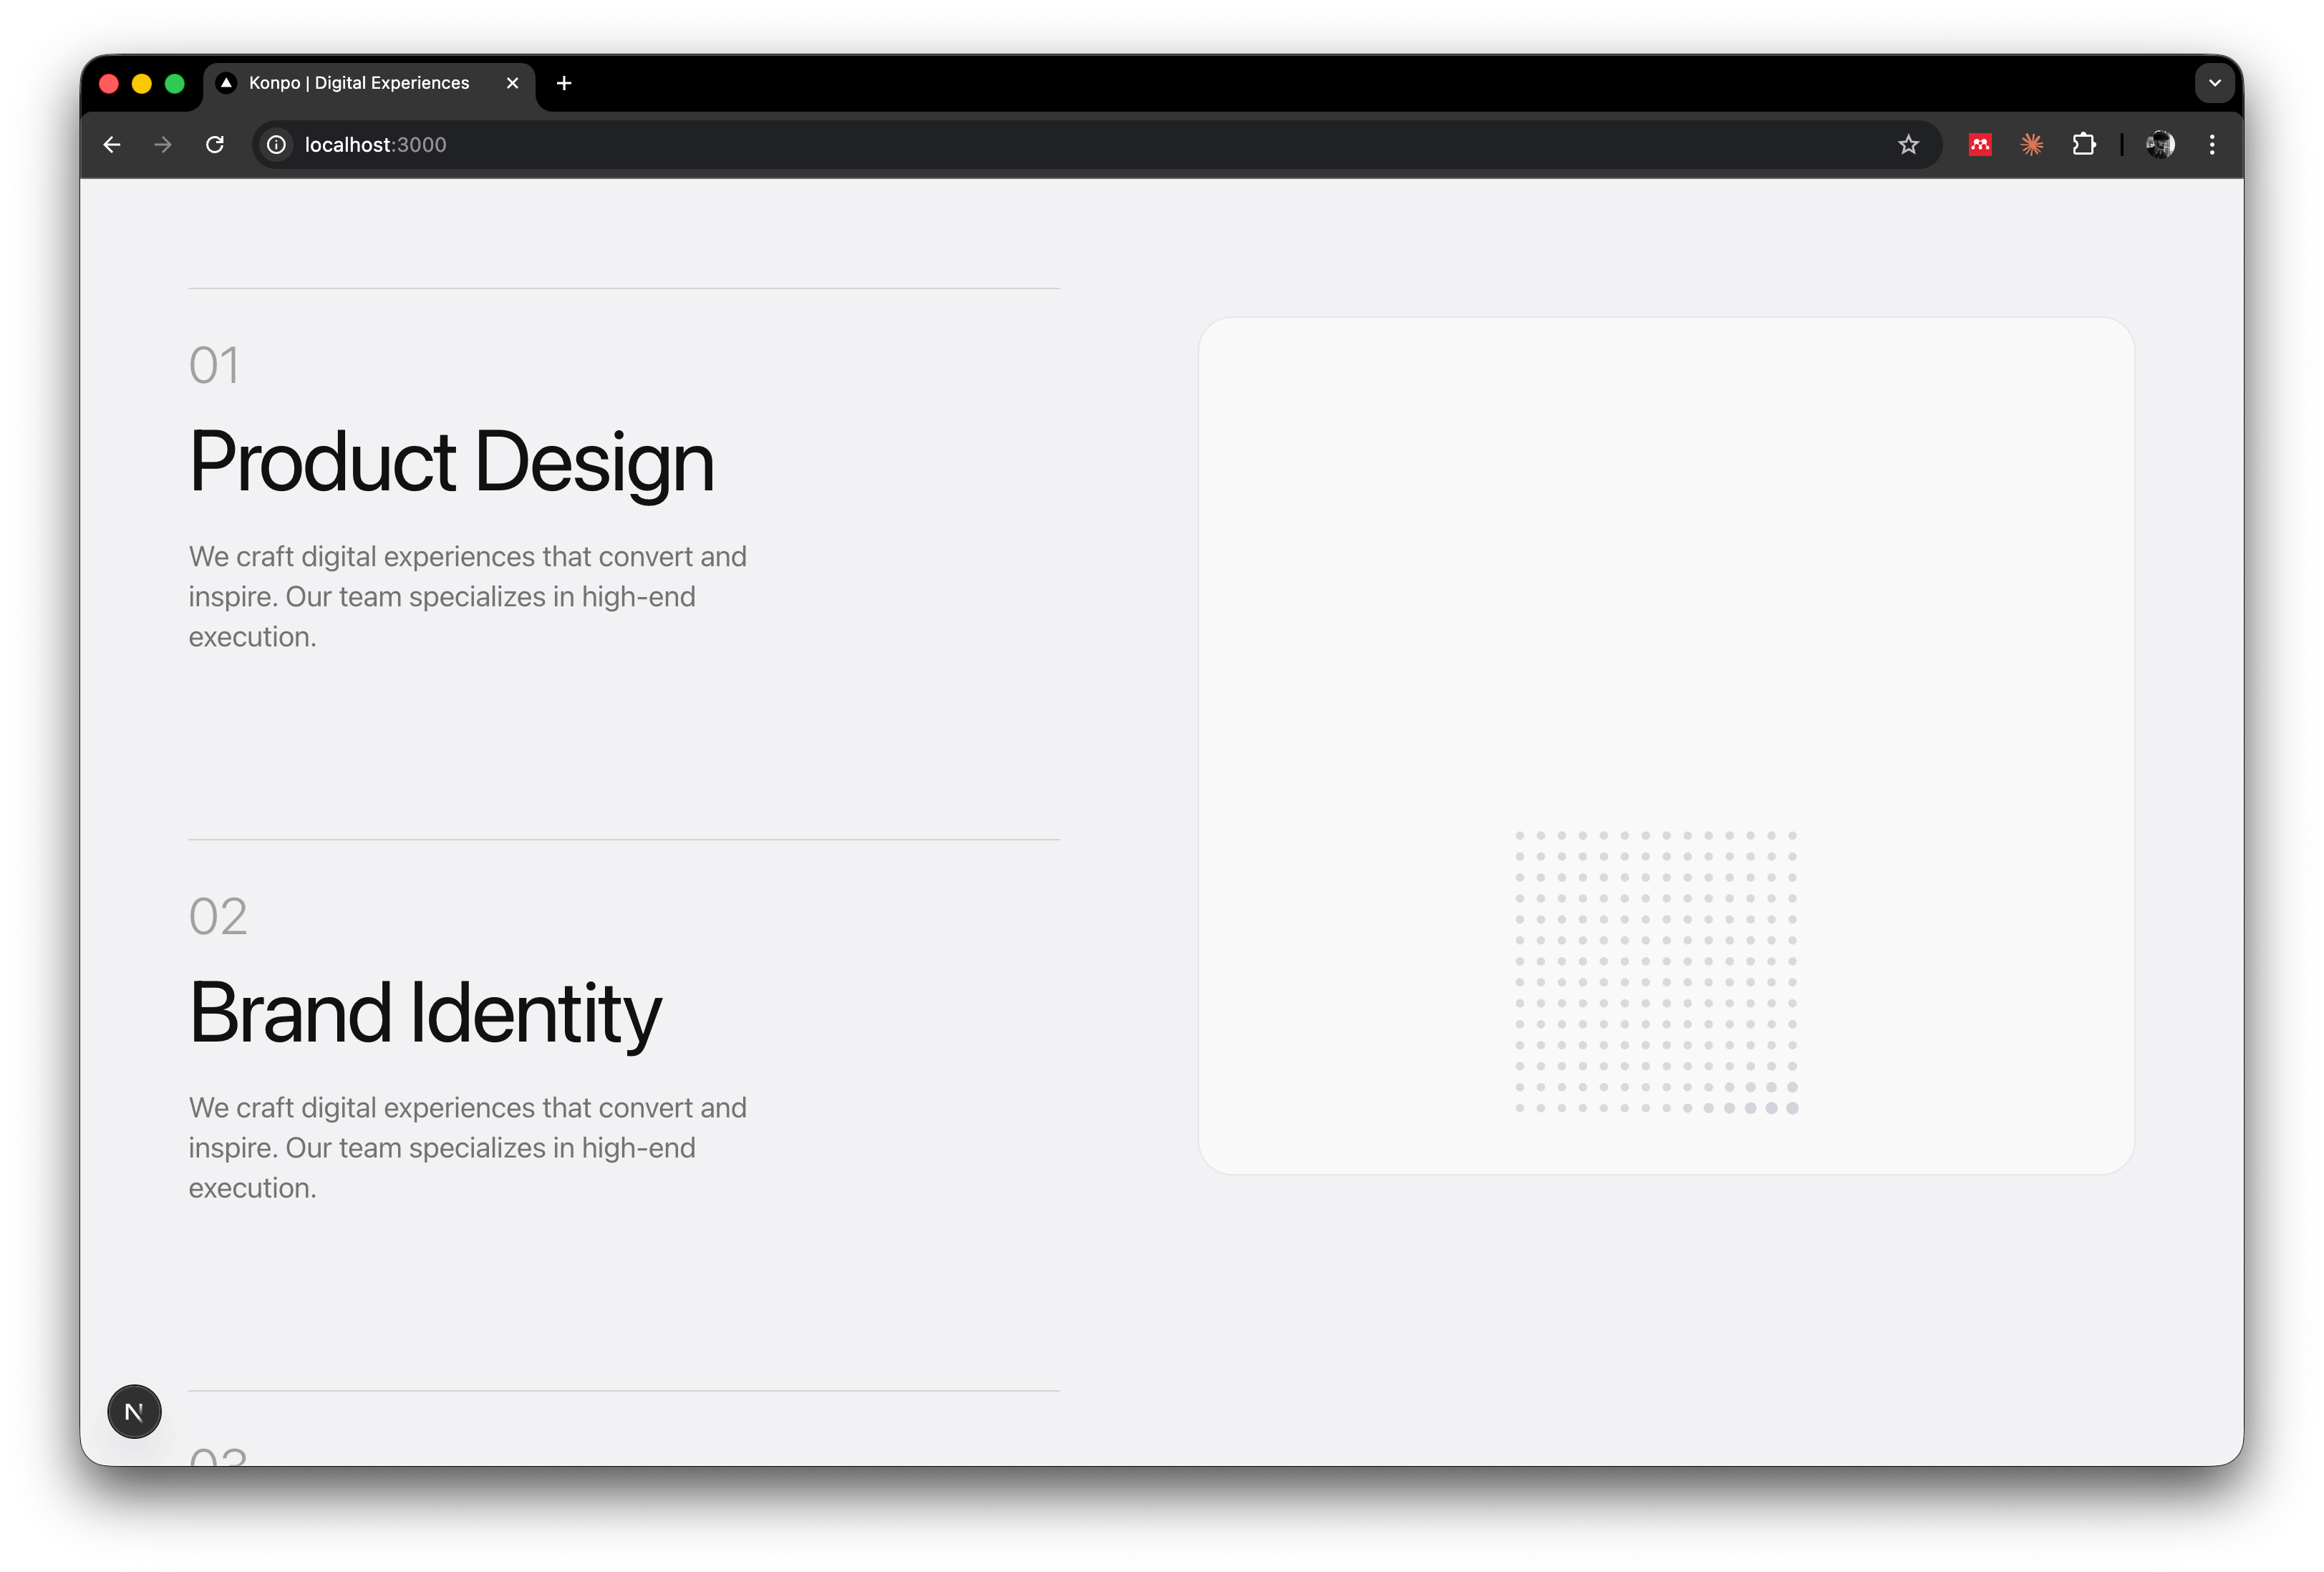Image resolution: width=2324 pixels, height=1572 pixels.
Task: Click the dotted grid preview card
Action: pos(1666,745)
